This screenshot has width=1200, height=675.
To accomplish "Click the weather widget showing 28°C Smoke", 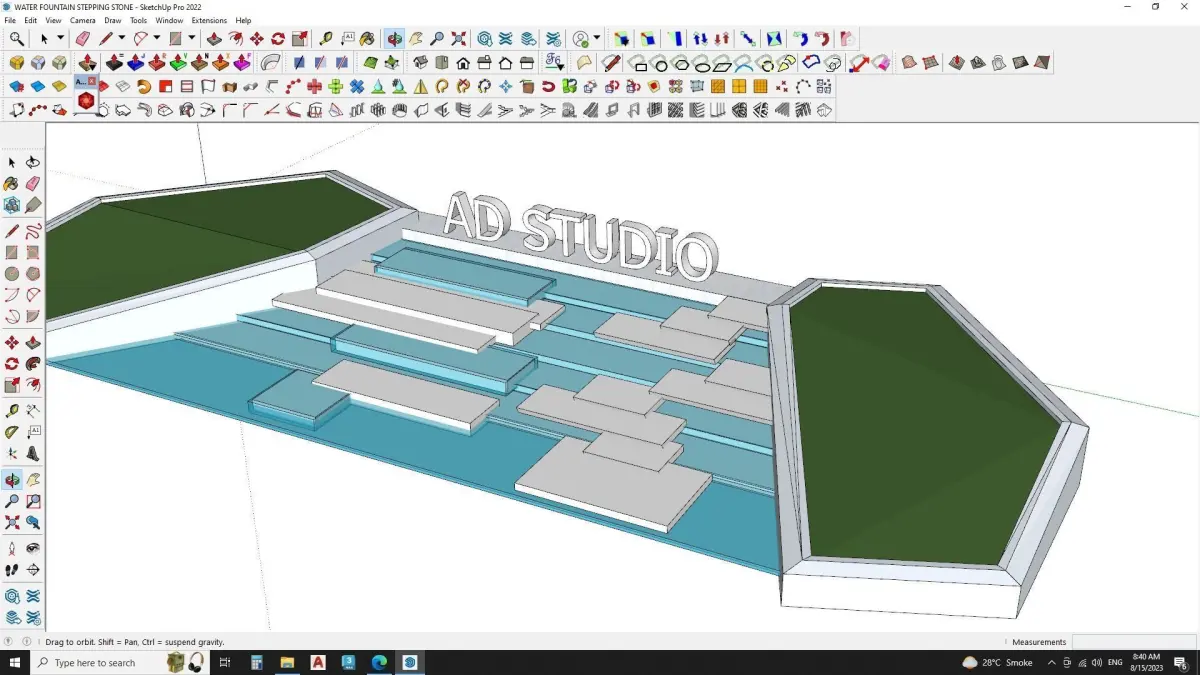I will pyautogui.click(x=997, y=662).
